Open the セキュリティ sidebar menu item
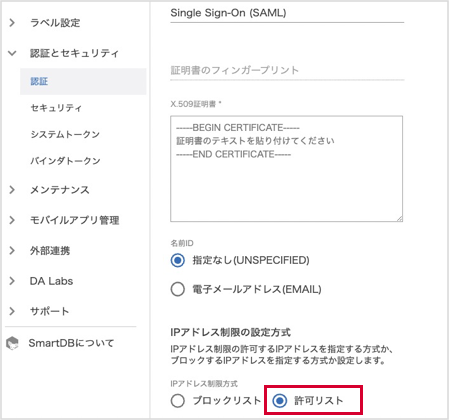Viewport: 449px width, 420px height. pyautogui.click(x=56, y=108)
